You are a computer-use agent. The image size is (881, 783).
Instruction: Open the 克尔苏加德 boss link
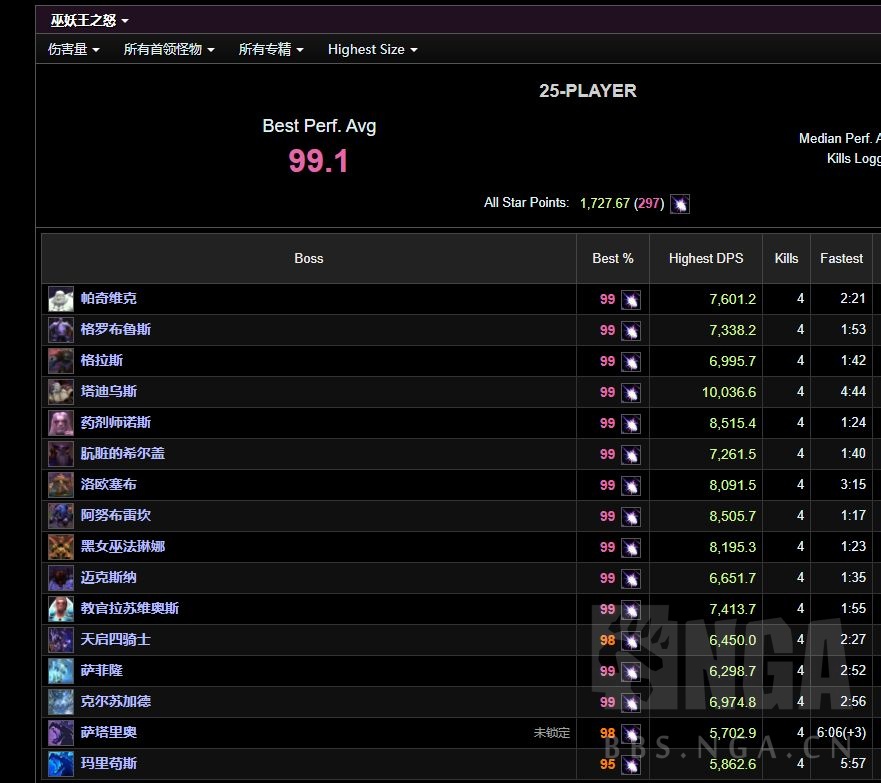[x=116, y=702]
